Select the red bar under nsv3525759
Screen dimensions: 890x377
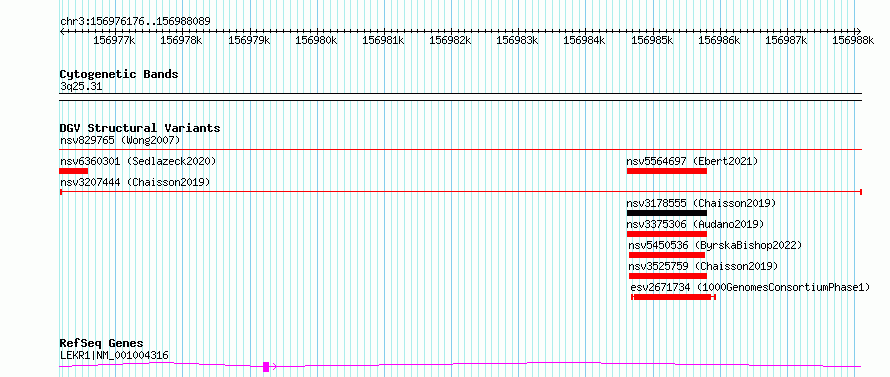[668, 276]
